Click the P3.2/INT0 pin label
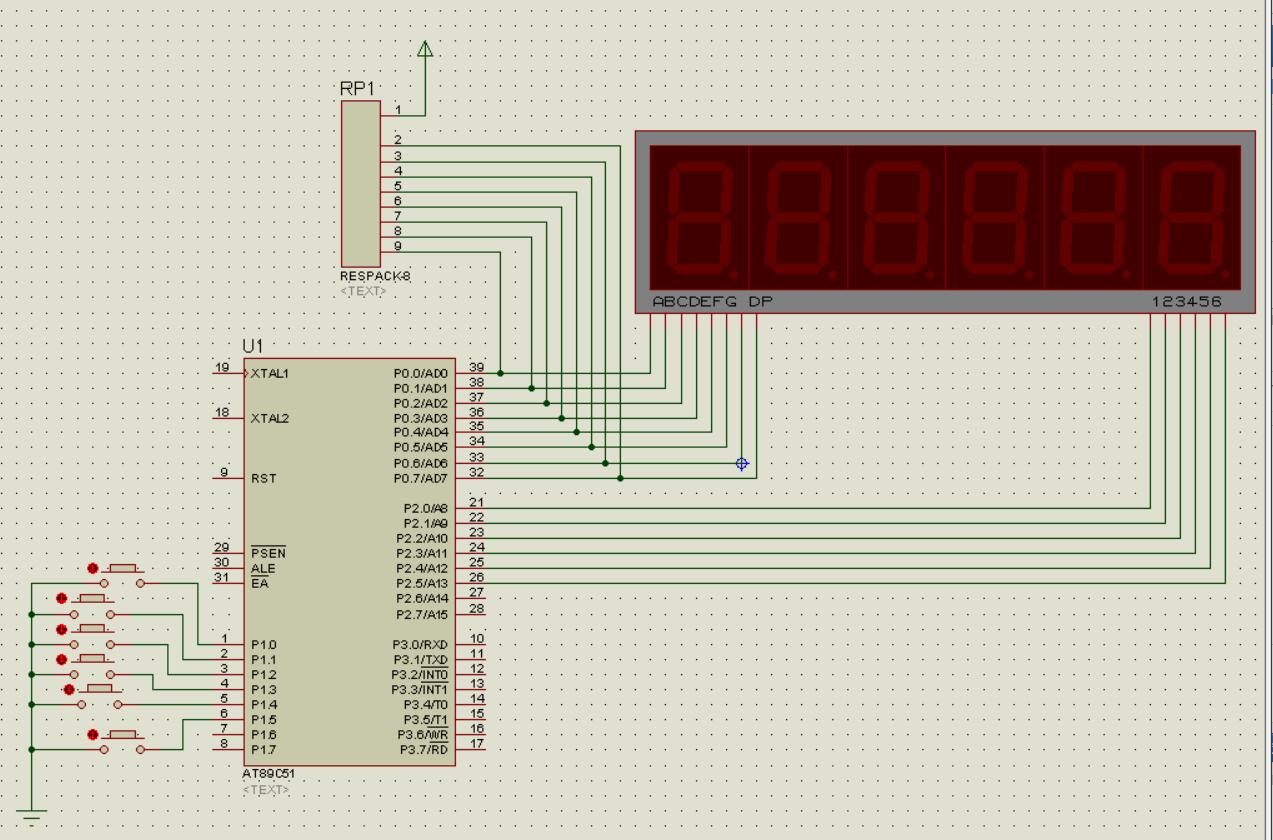Image resolution: width=1273 pixels, height=840 pixels. click(420, 674)
